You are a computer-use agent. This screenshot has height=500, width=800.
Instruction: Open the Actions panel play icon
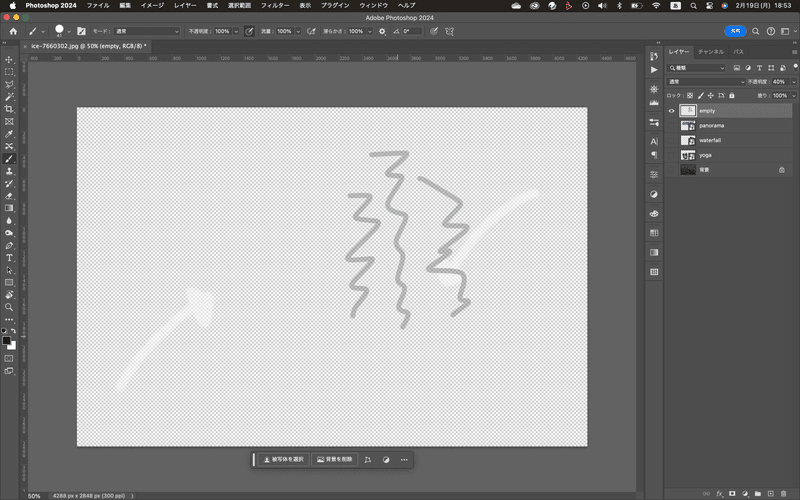[x=654, y=69]
